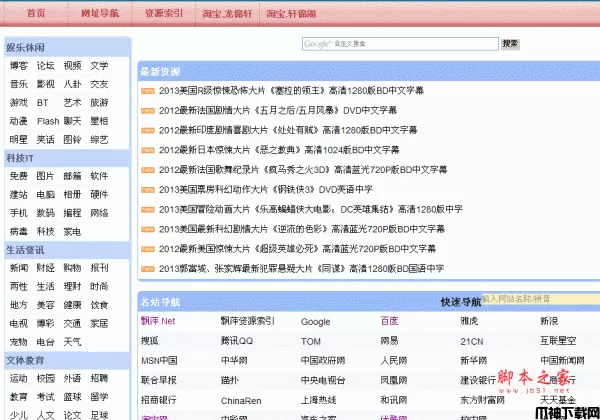Open the 动漫 category link
Image resolution: width=600 pixels, height=420 pixels.
point(19,121)
